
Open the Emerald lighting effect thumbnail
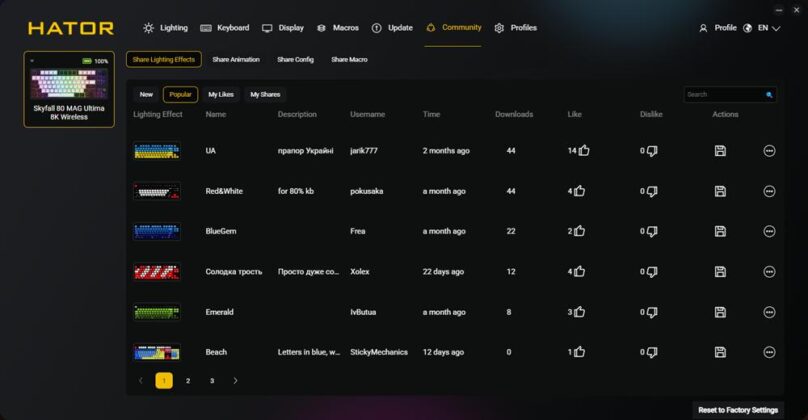[x=157, y=312]
